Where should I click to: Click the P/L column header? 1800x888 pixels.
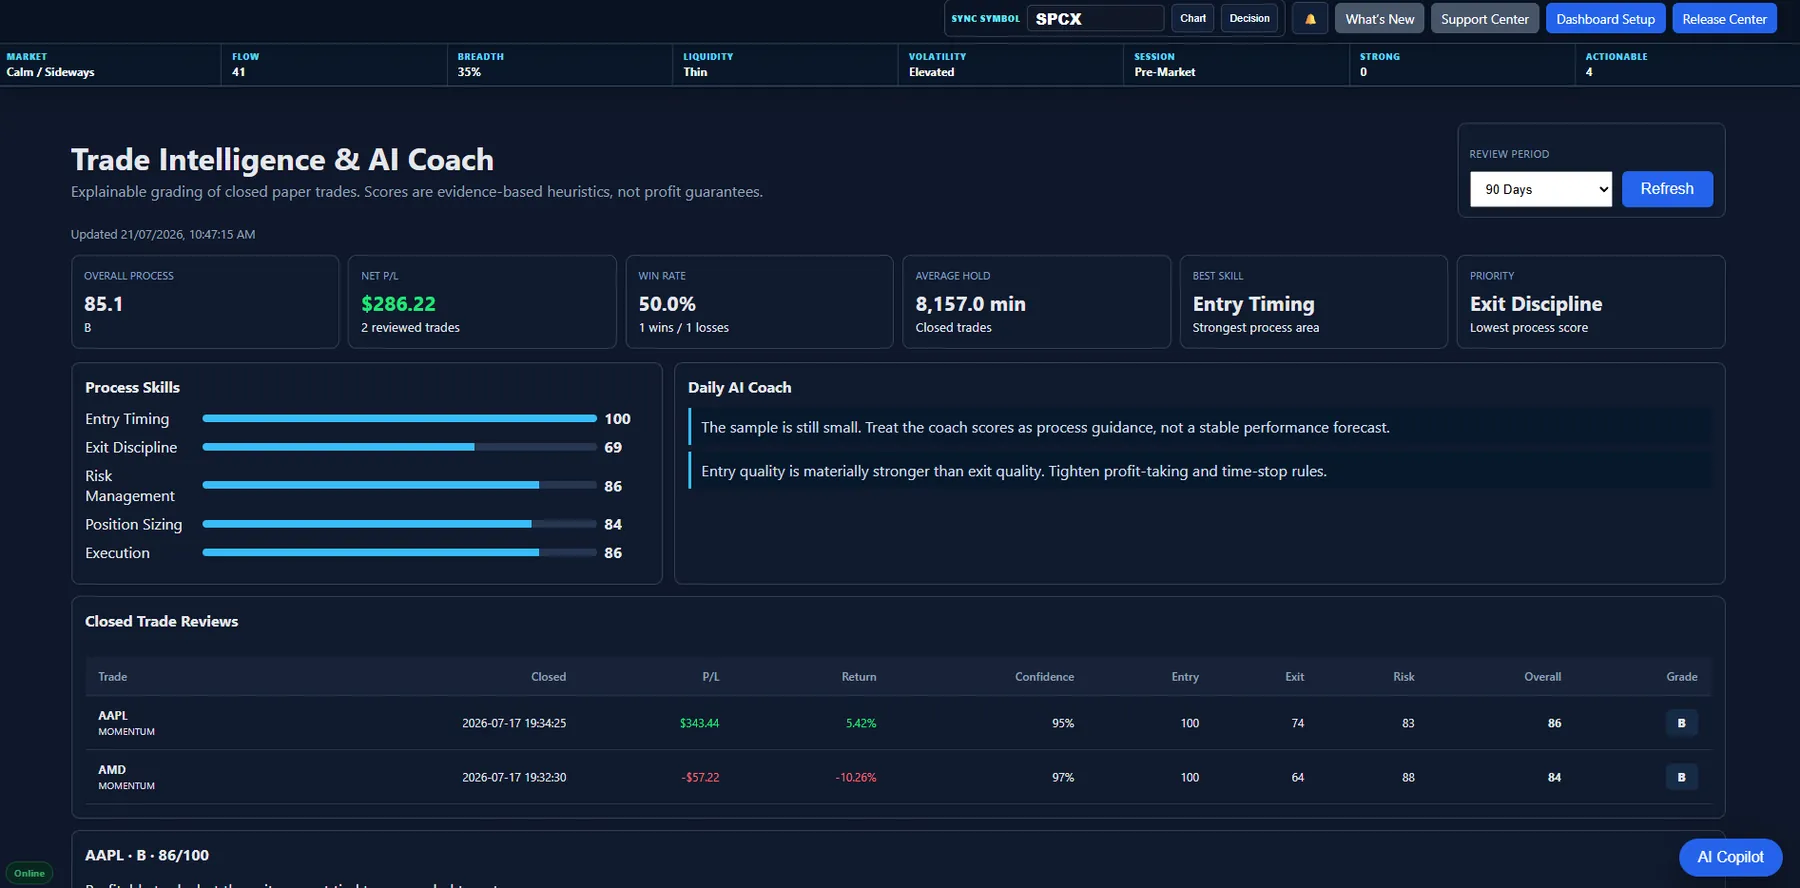pos(710,677)
